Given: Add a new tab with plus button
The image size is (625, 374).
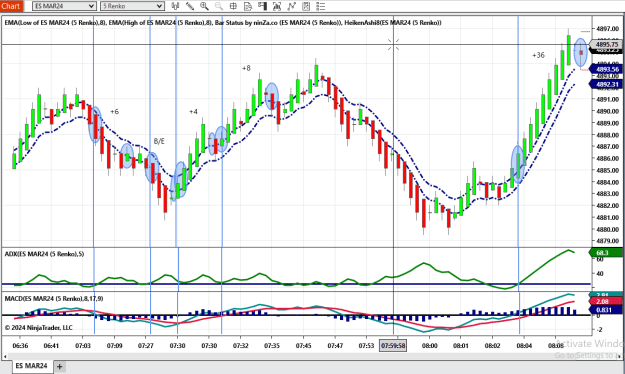Looking at the screenshot, I should click(59, 366).
